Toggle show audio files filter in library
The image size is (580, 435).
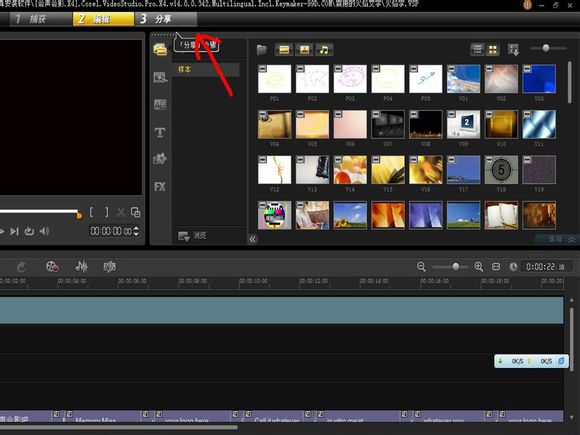click(324, 50)
